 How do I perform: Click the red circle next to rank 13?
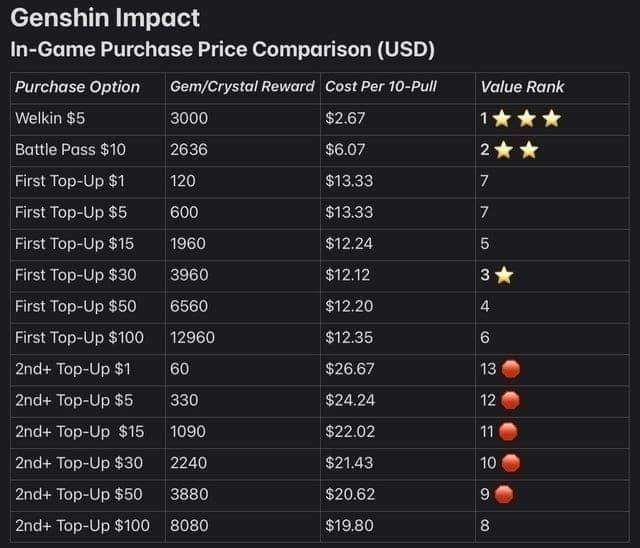(510, 369)
